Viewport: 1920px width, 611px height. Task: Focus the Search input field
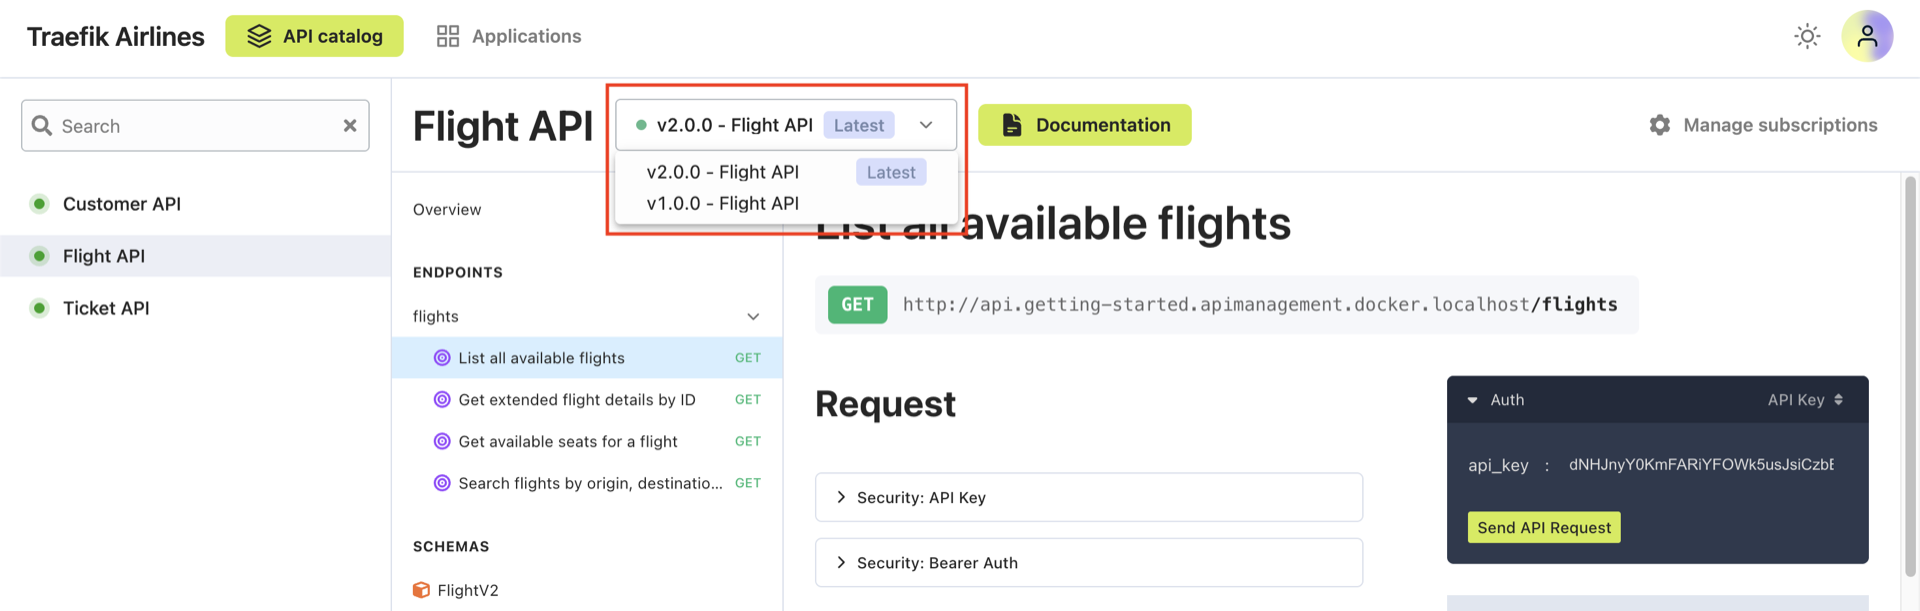click(195, 126)
